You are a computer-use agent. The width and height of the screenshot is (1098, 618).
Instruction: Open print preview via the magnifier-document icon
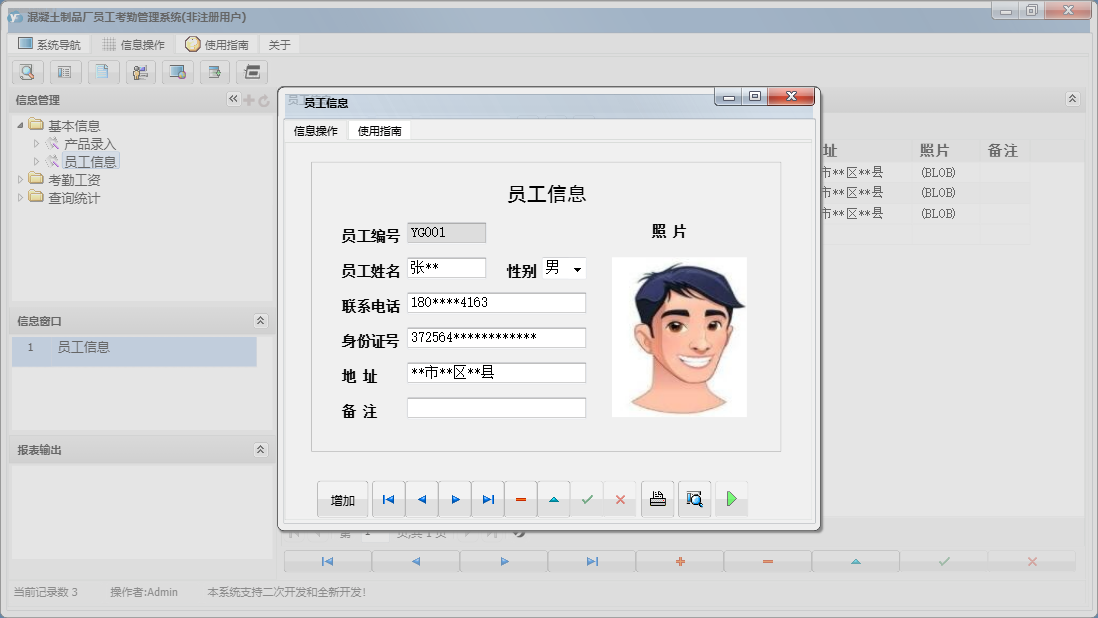695,498
